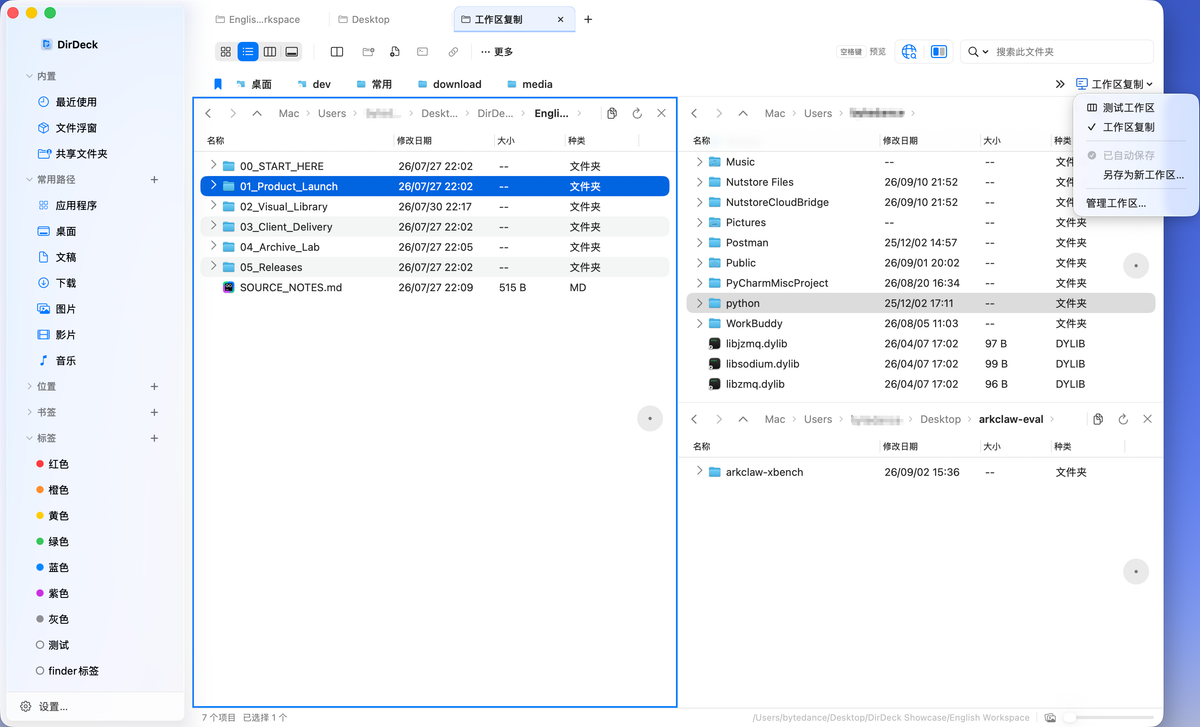Open the download bookmark folder

449,84
